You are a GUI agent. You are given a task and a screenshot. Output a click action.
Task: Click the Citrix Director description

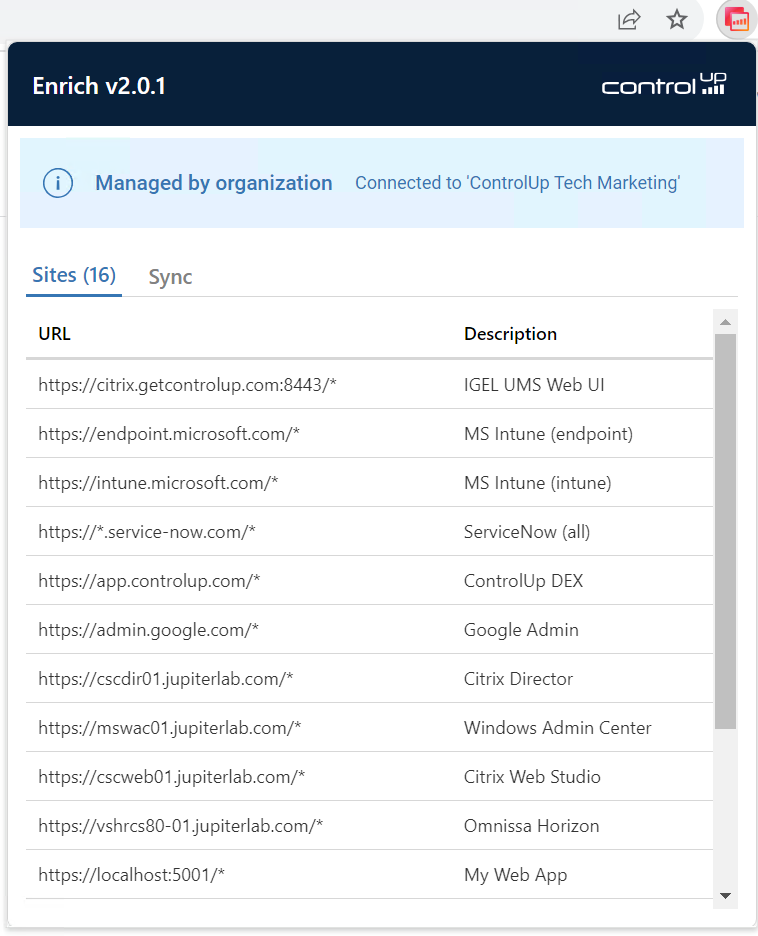click(x=519, y=679)
